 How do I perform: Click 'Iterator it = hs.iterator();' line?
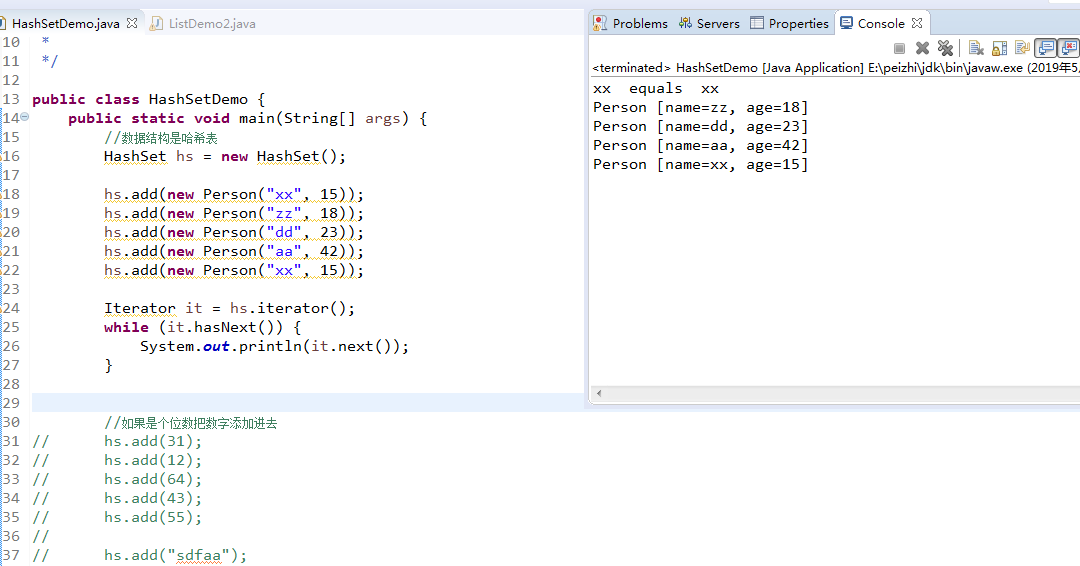click(229, 308)
